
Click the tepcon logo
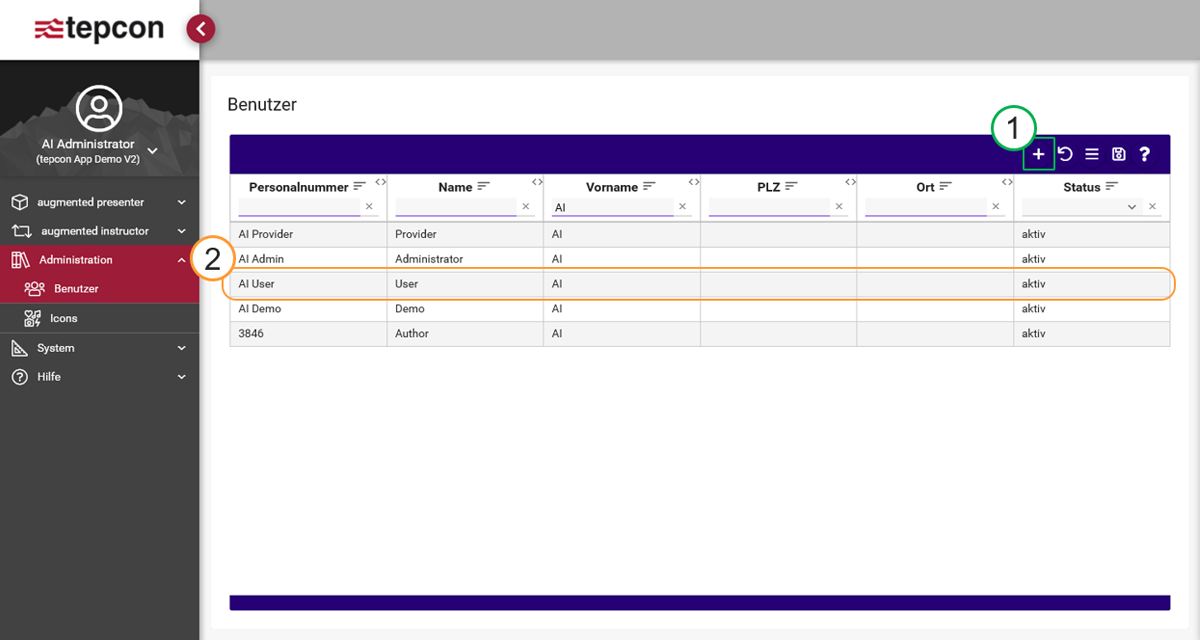pyautogui.click(x=99, y=29)
